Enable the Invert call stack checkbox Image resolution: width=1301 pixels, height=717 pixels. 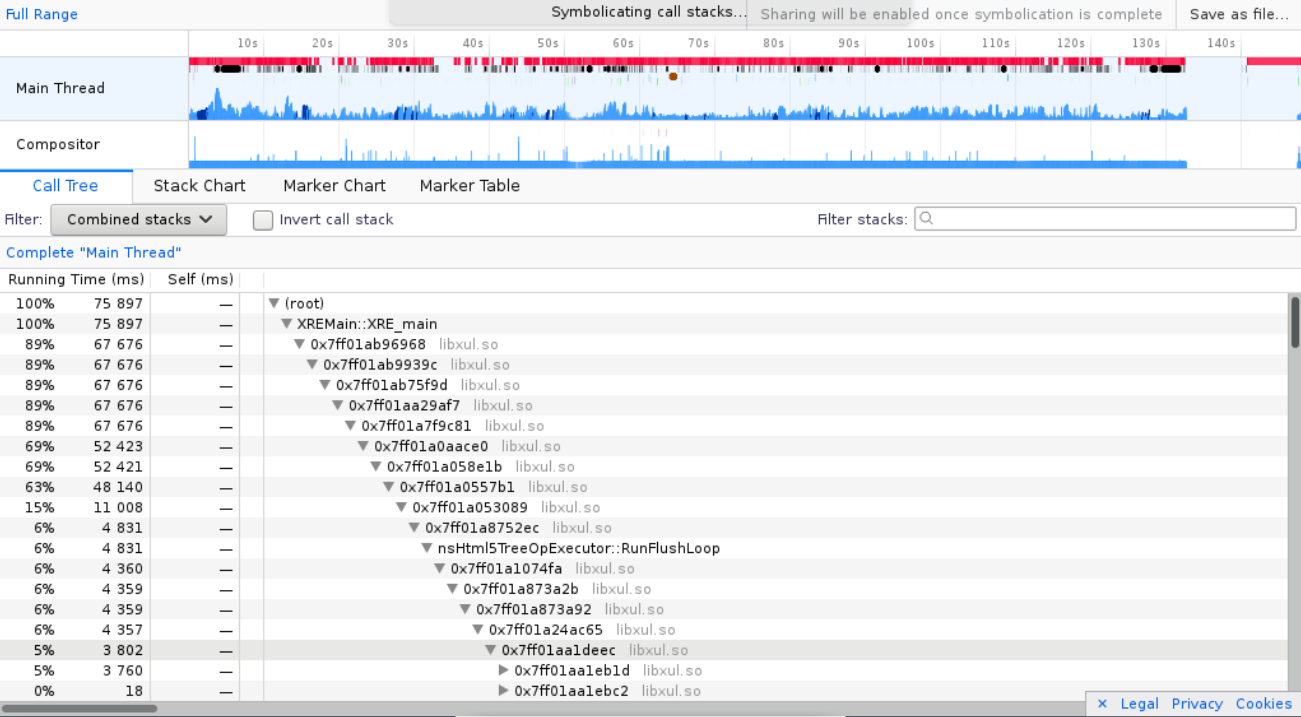tap(263, 220)
